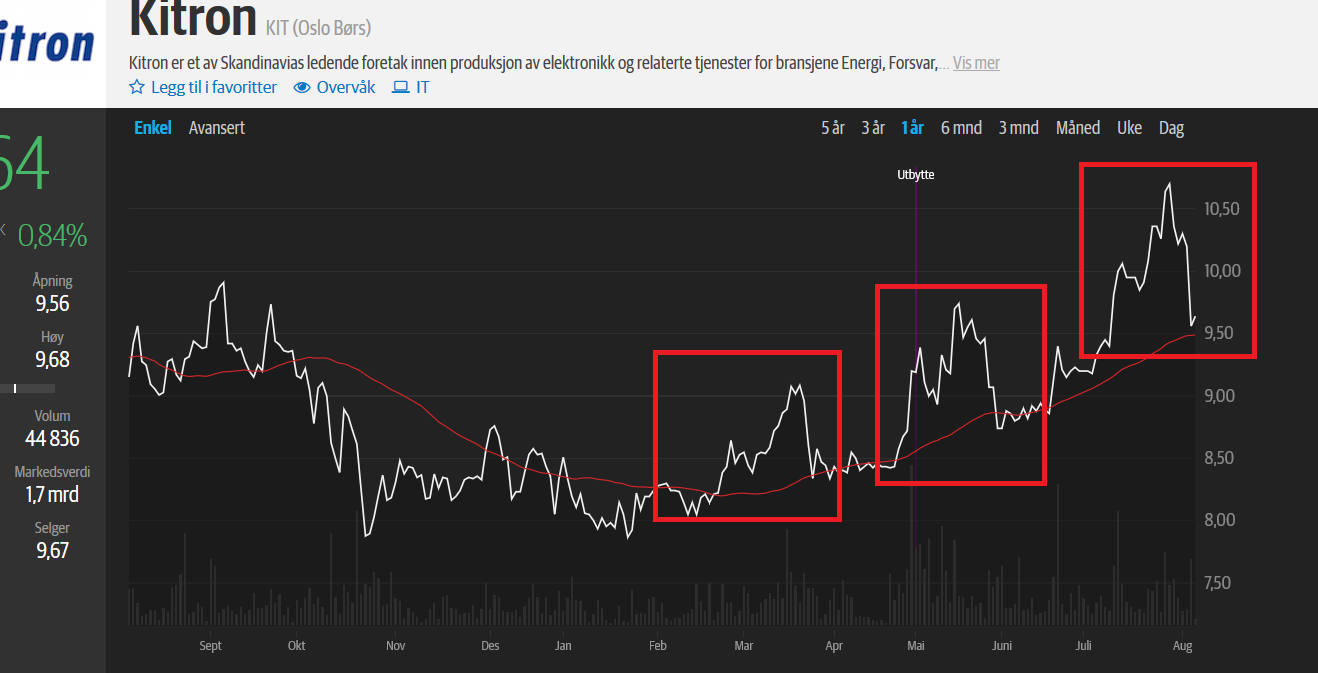Click the Volum value 44 836
Image resolution: width=1318 pixels, height=673 pixels.
tap(52, 438)
